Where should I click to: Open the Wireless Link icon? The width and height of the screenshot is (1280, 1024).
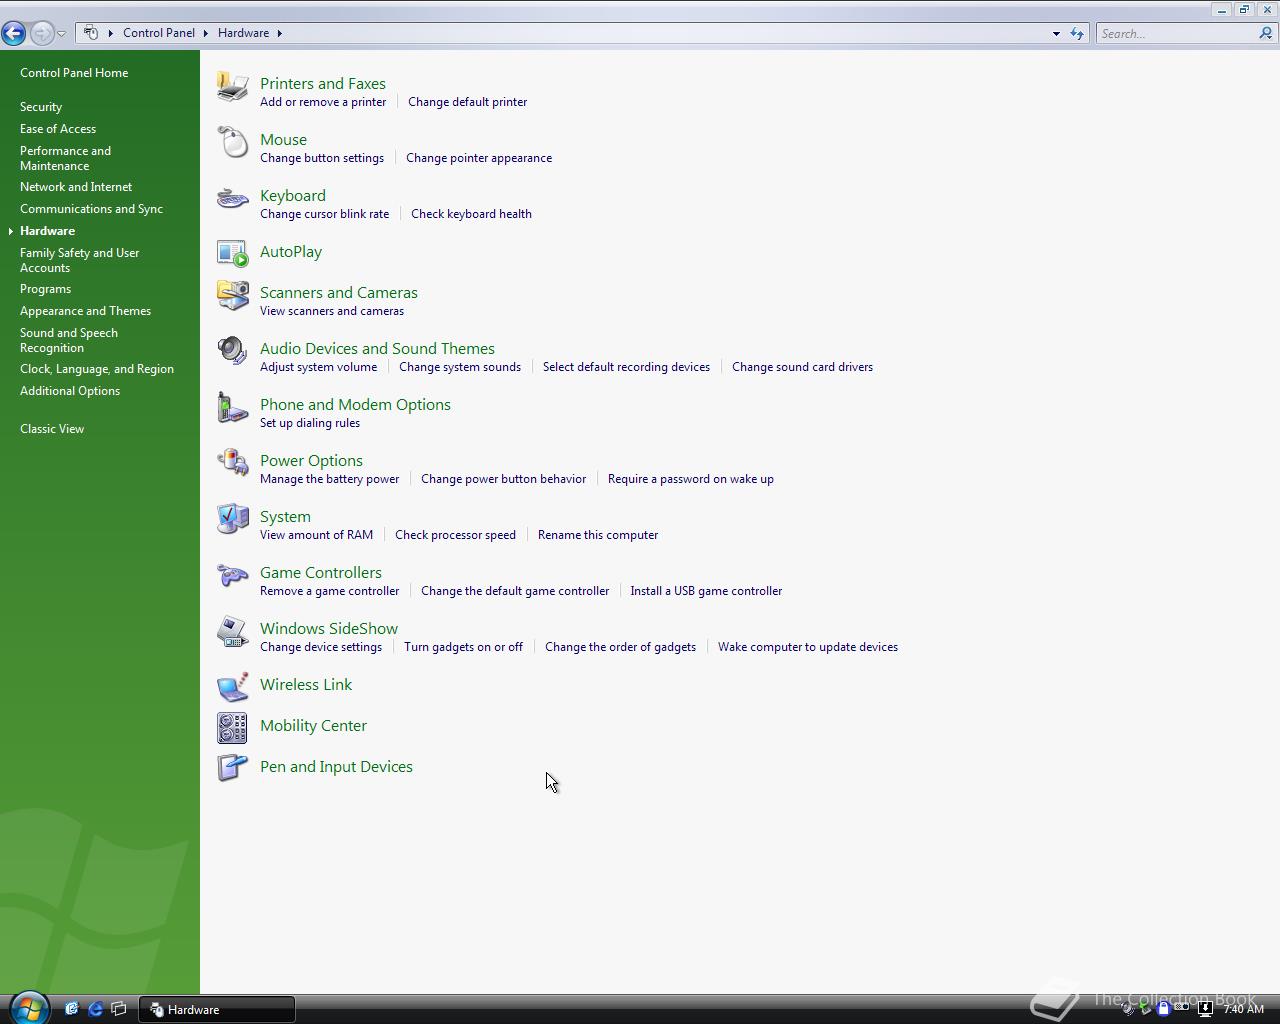pos(233,686)
